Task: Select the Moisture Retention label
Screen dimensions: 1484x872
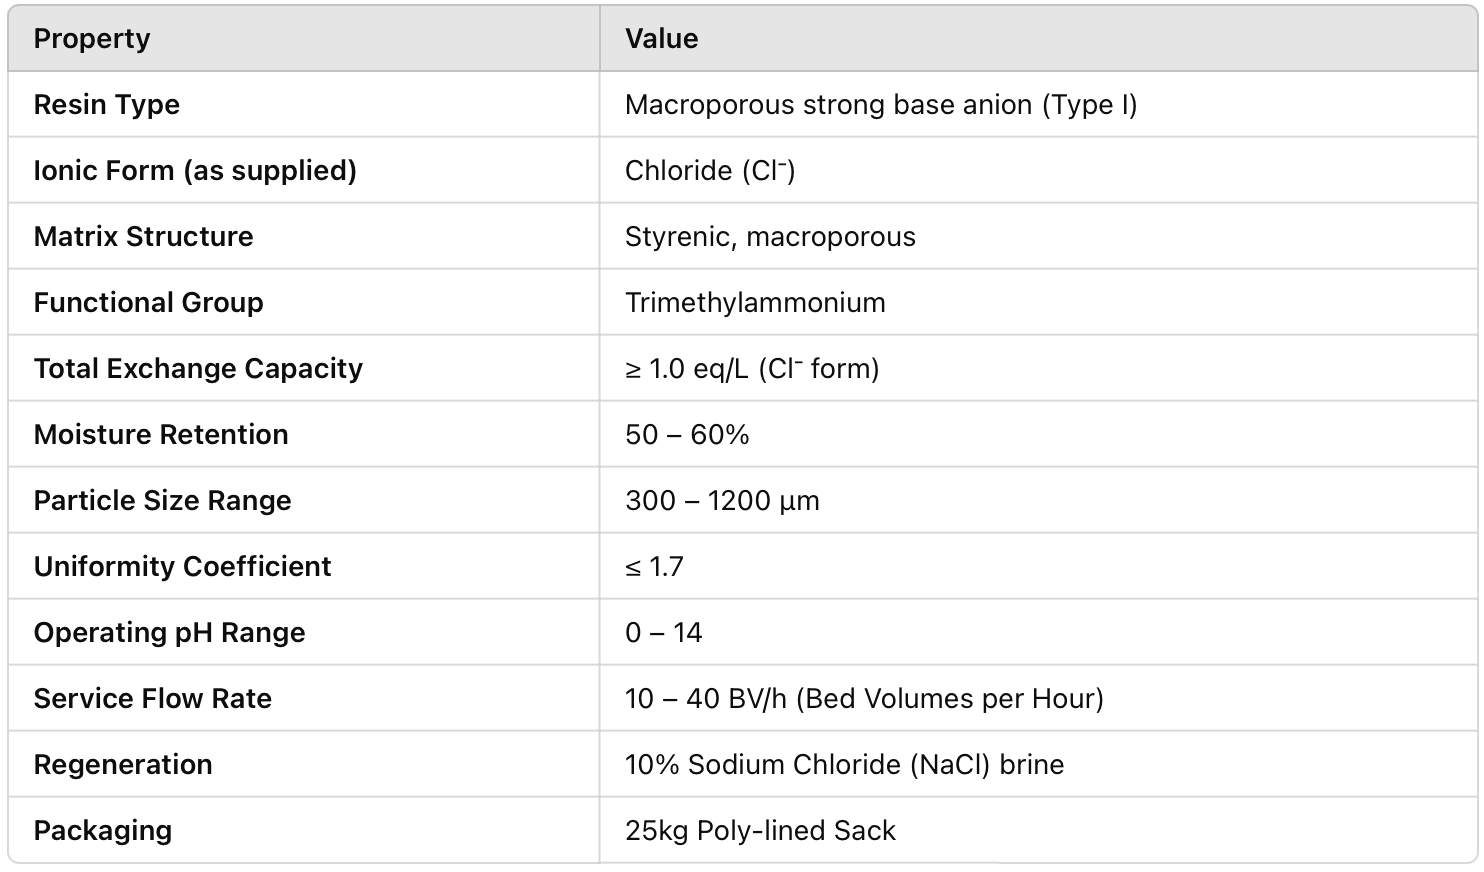Action: click(x=161, y=435)
